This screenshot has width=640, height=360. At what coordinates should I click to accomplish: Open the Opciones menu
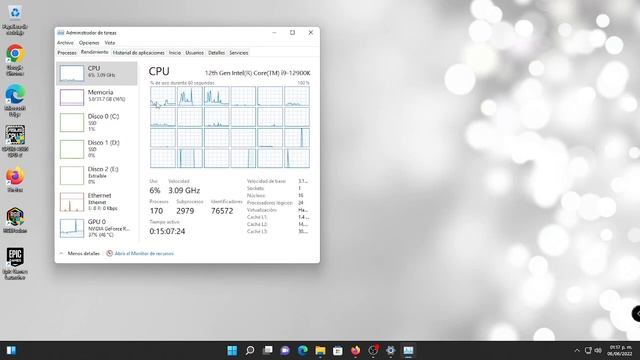coord(89,42)
